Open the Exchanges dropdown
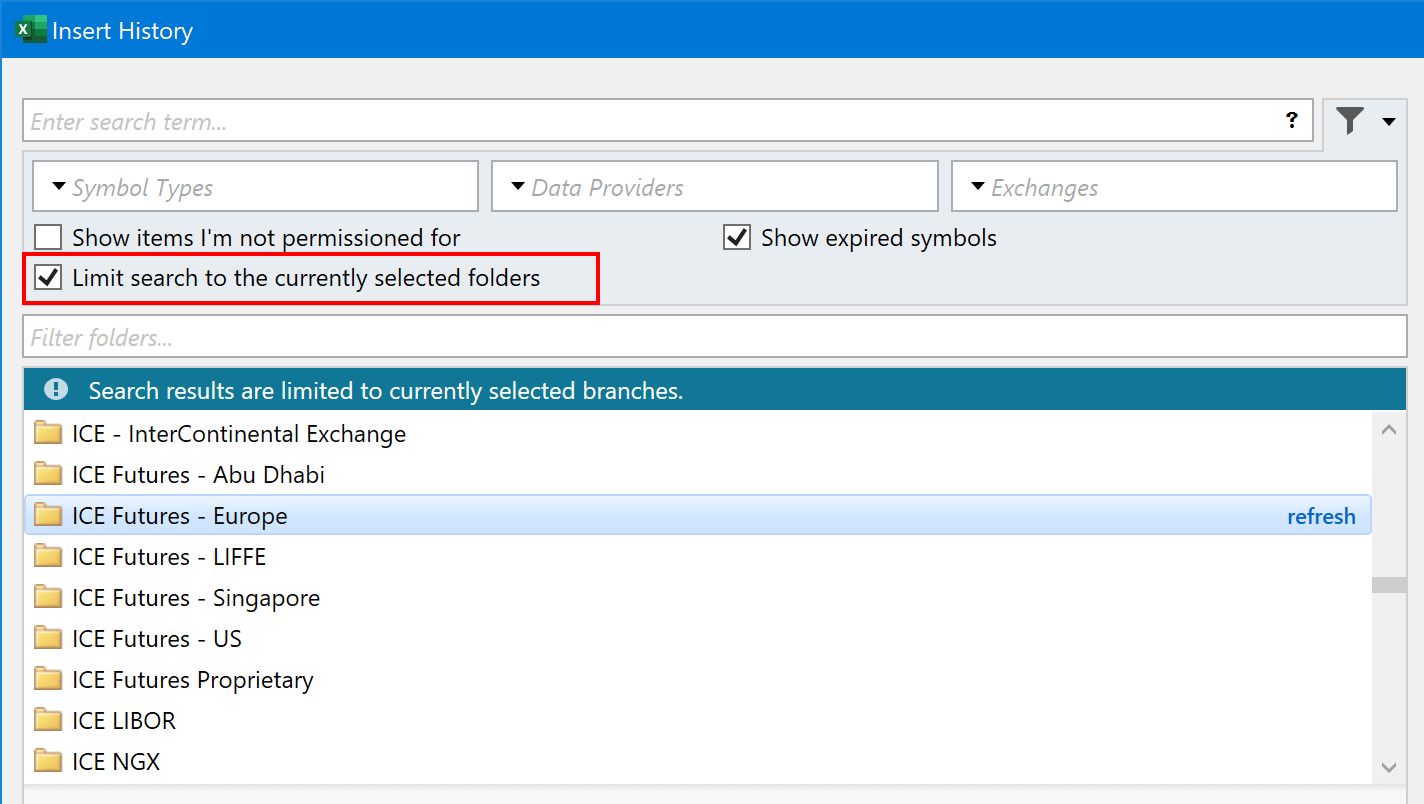This screenshot has height=804, width=1424. tap(1174, 187)
